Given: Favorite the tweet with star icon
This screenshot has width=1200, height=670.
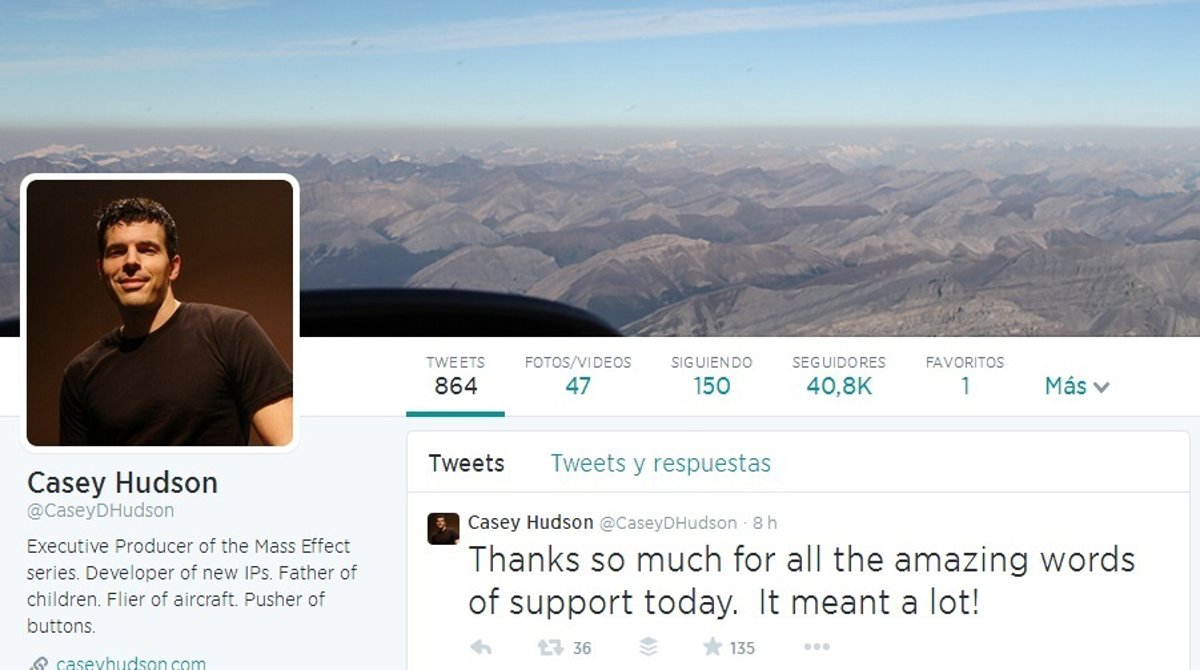Looking at the screenshot, I should point(712,647).
